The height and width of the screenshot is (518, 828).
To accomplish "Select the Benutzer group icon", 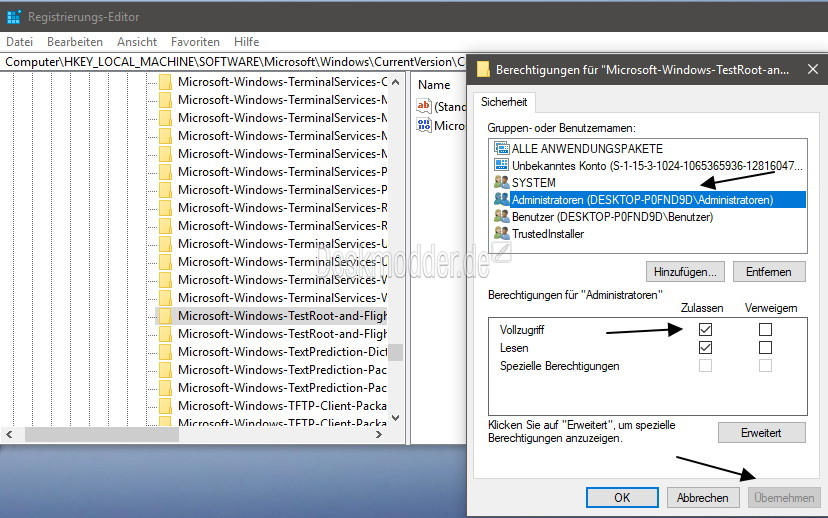I will [501, 216].
